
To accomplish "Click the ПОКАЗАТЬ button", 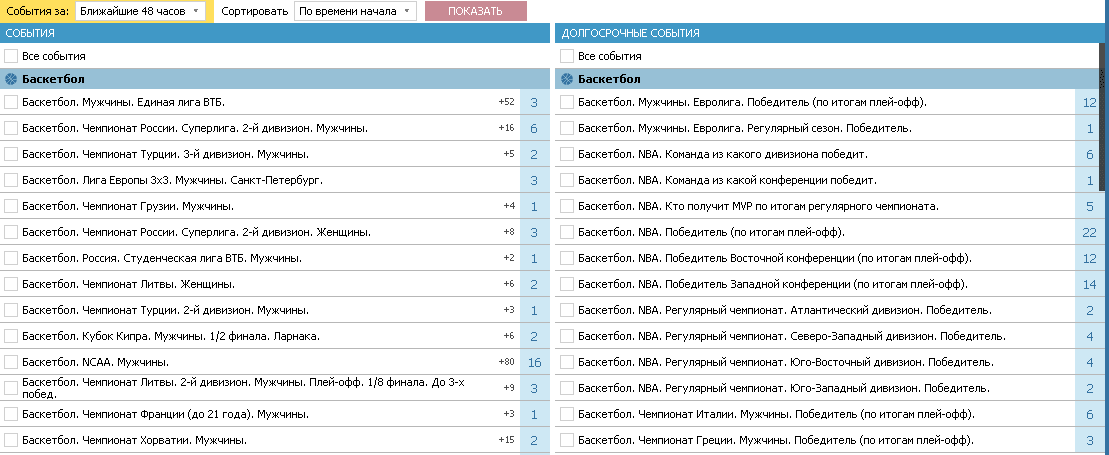I will [475, 11].
